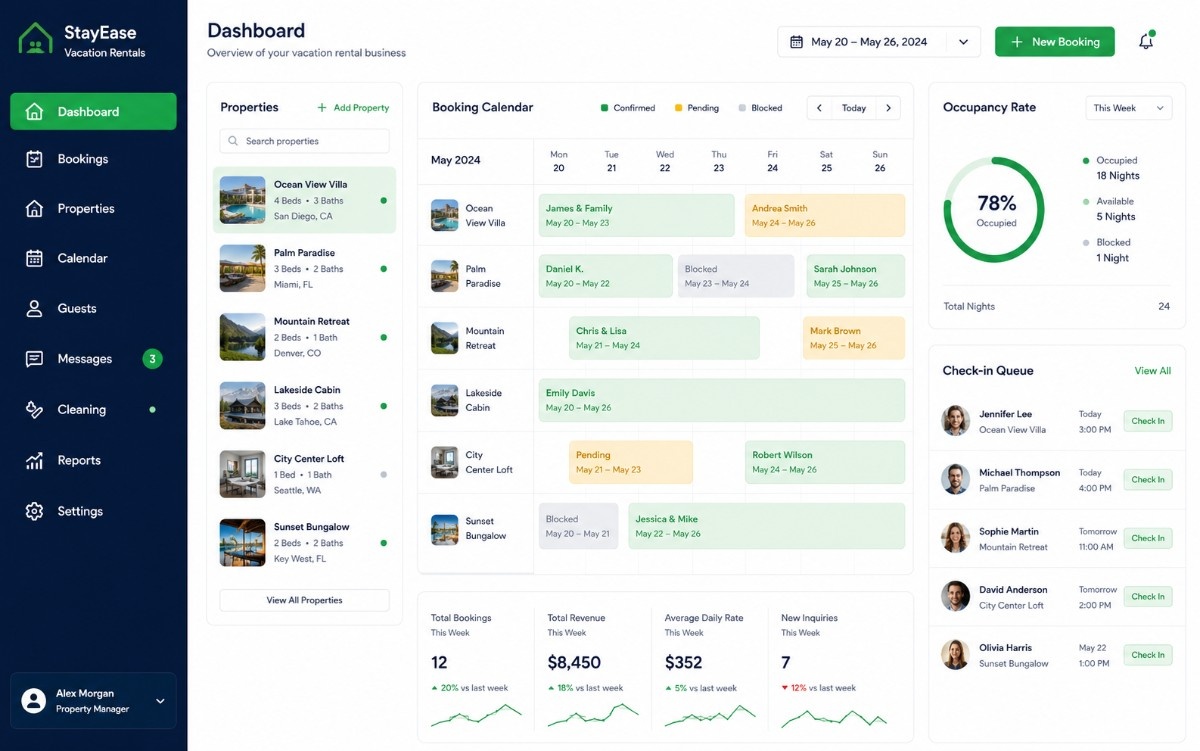The image size is (1200, 751).
Task: Open Bookings from the sidebar
Action: click(x=93, y=159)
